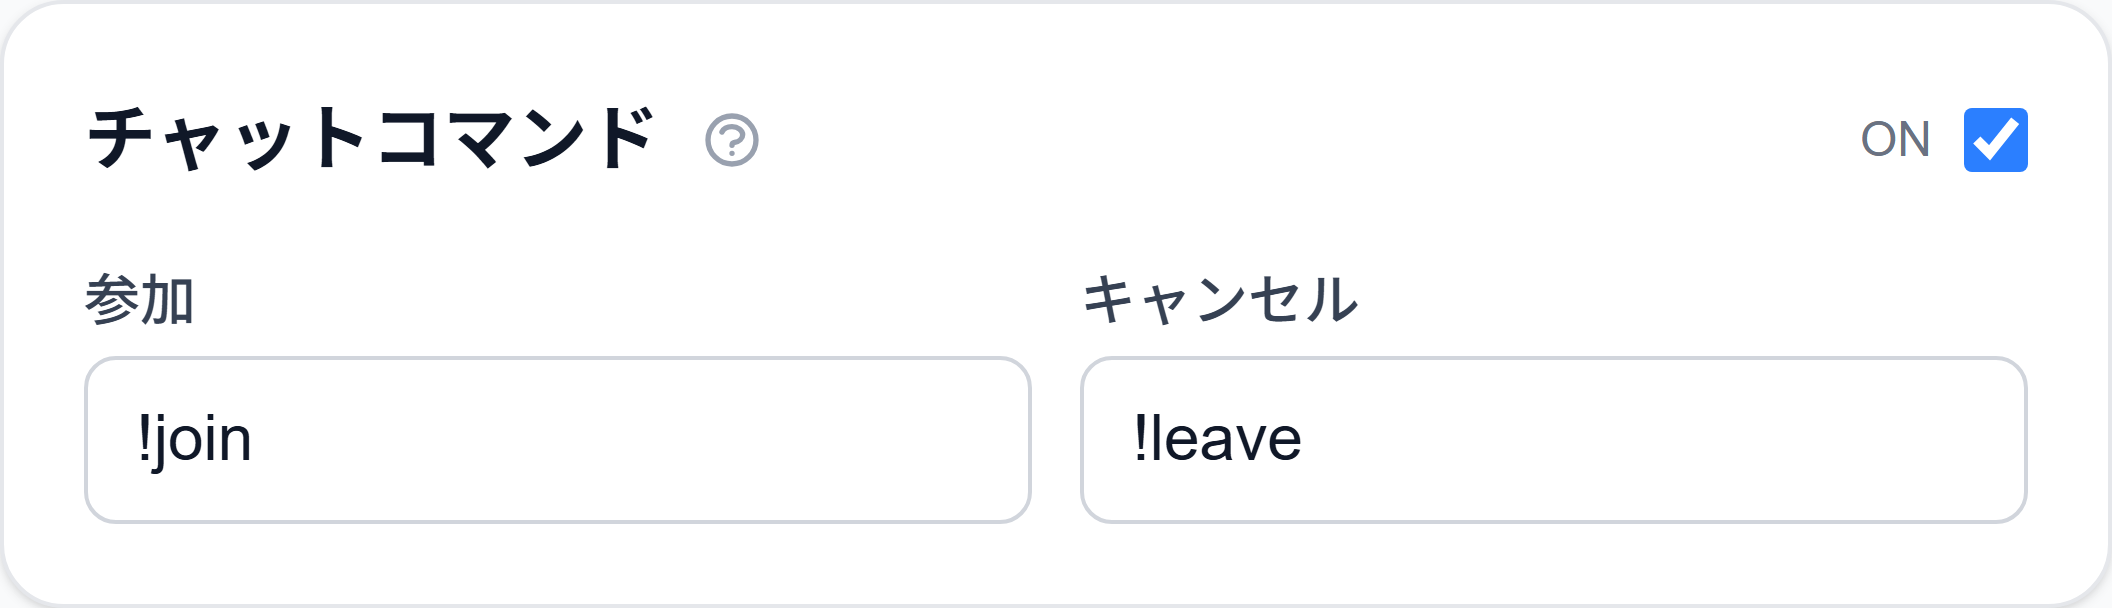Show the chat command tooltip icon

click(732, 140)
